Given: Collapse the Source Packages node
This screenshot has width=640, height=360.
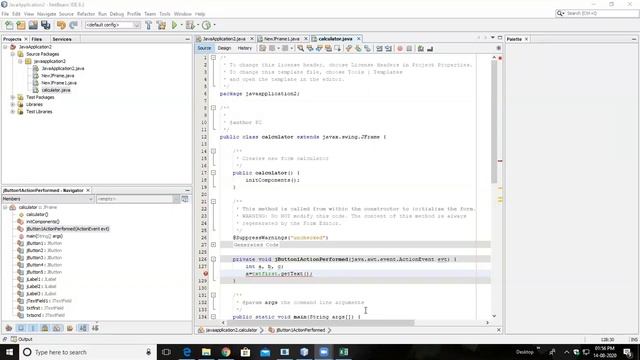Looking at the screenshot, I should [x=13, y=54].
